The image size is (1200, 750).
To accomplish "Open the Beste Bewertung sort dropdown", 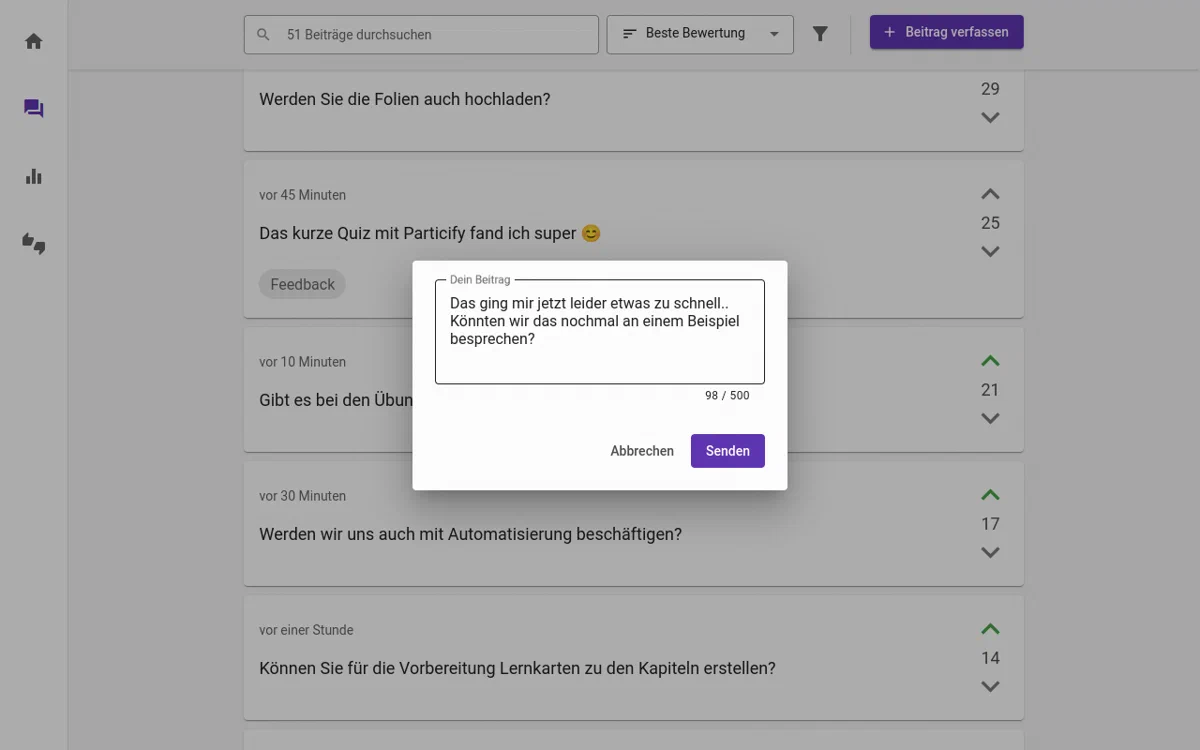I will (x=700, y=34).
